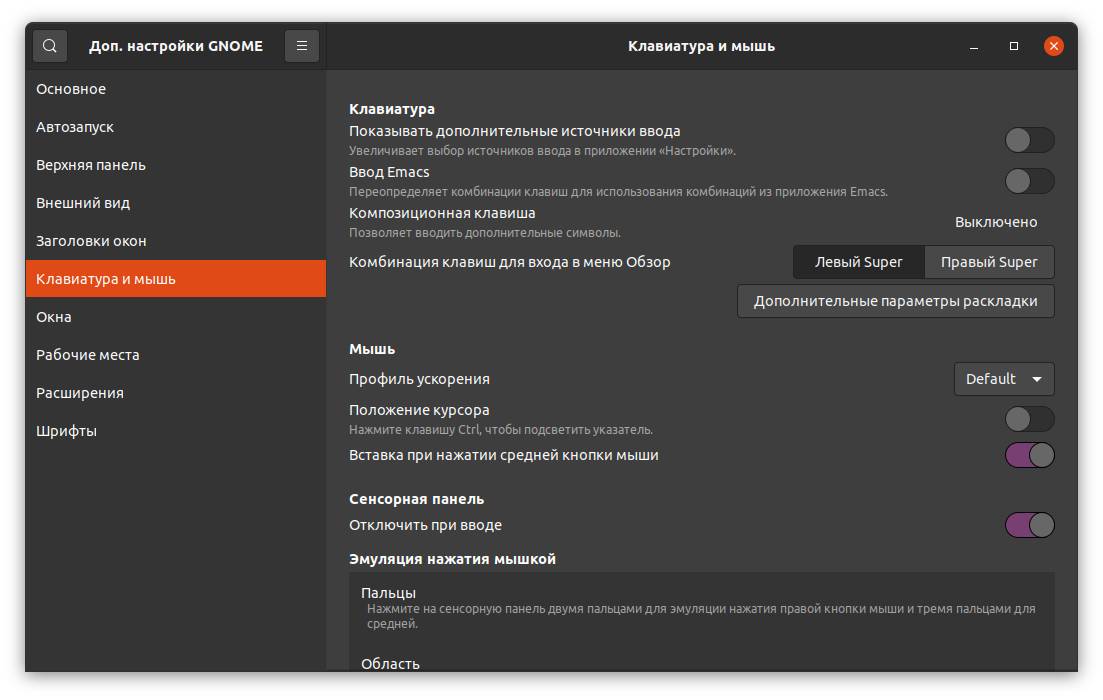Turn on the Emacs input switch
The height and width of the screenshot is (700, 1103).
pos(1029,181)
